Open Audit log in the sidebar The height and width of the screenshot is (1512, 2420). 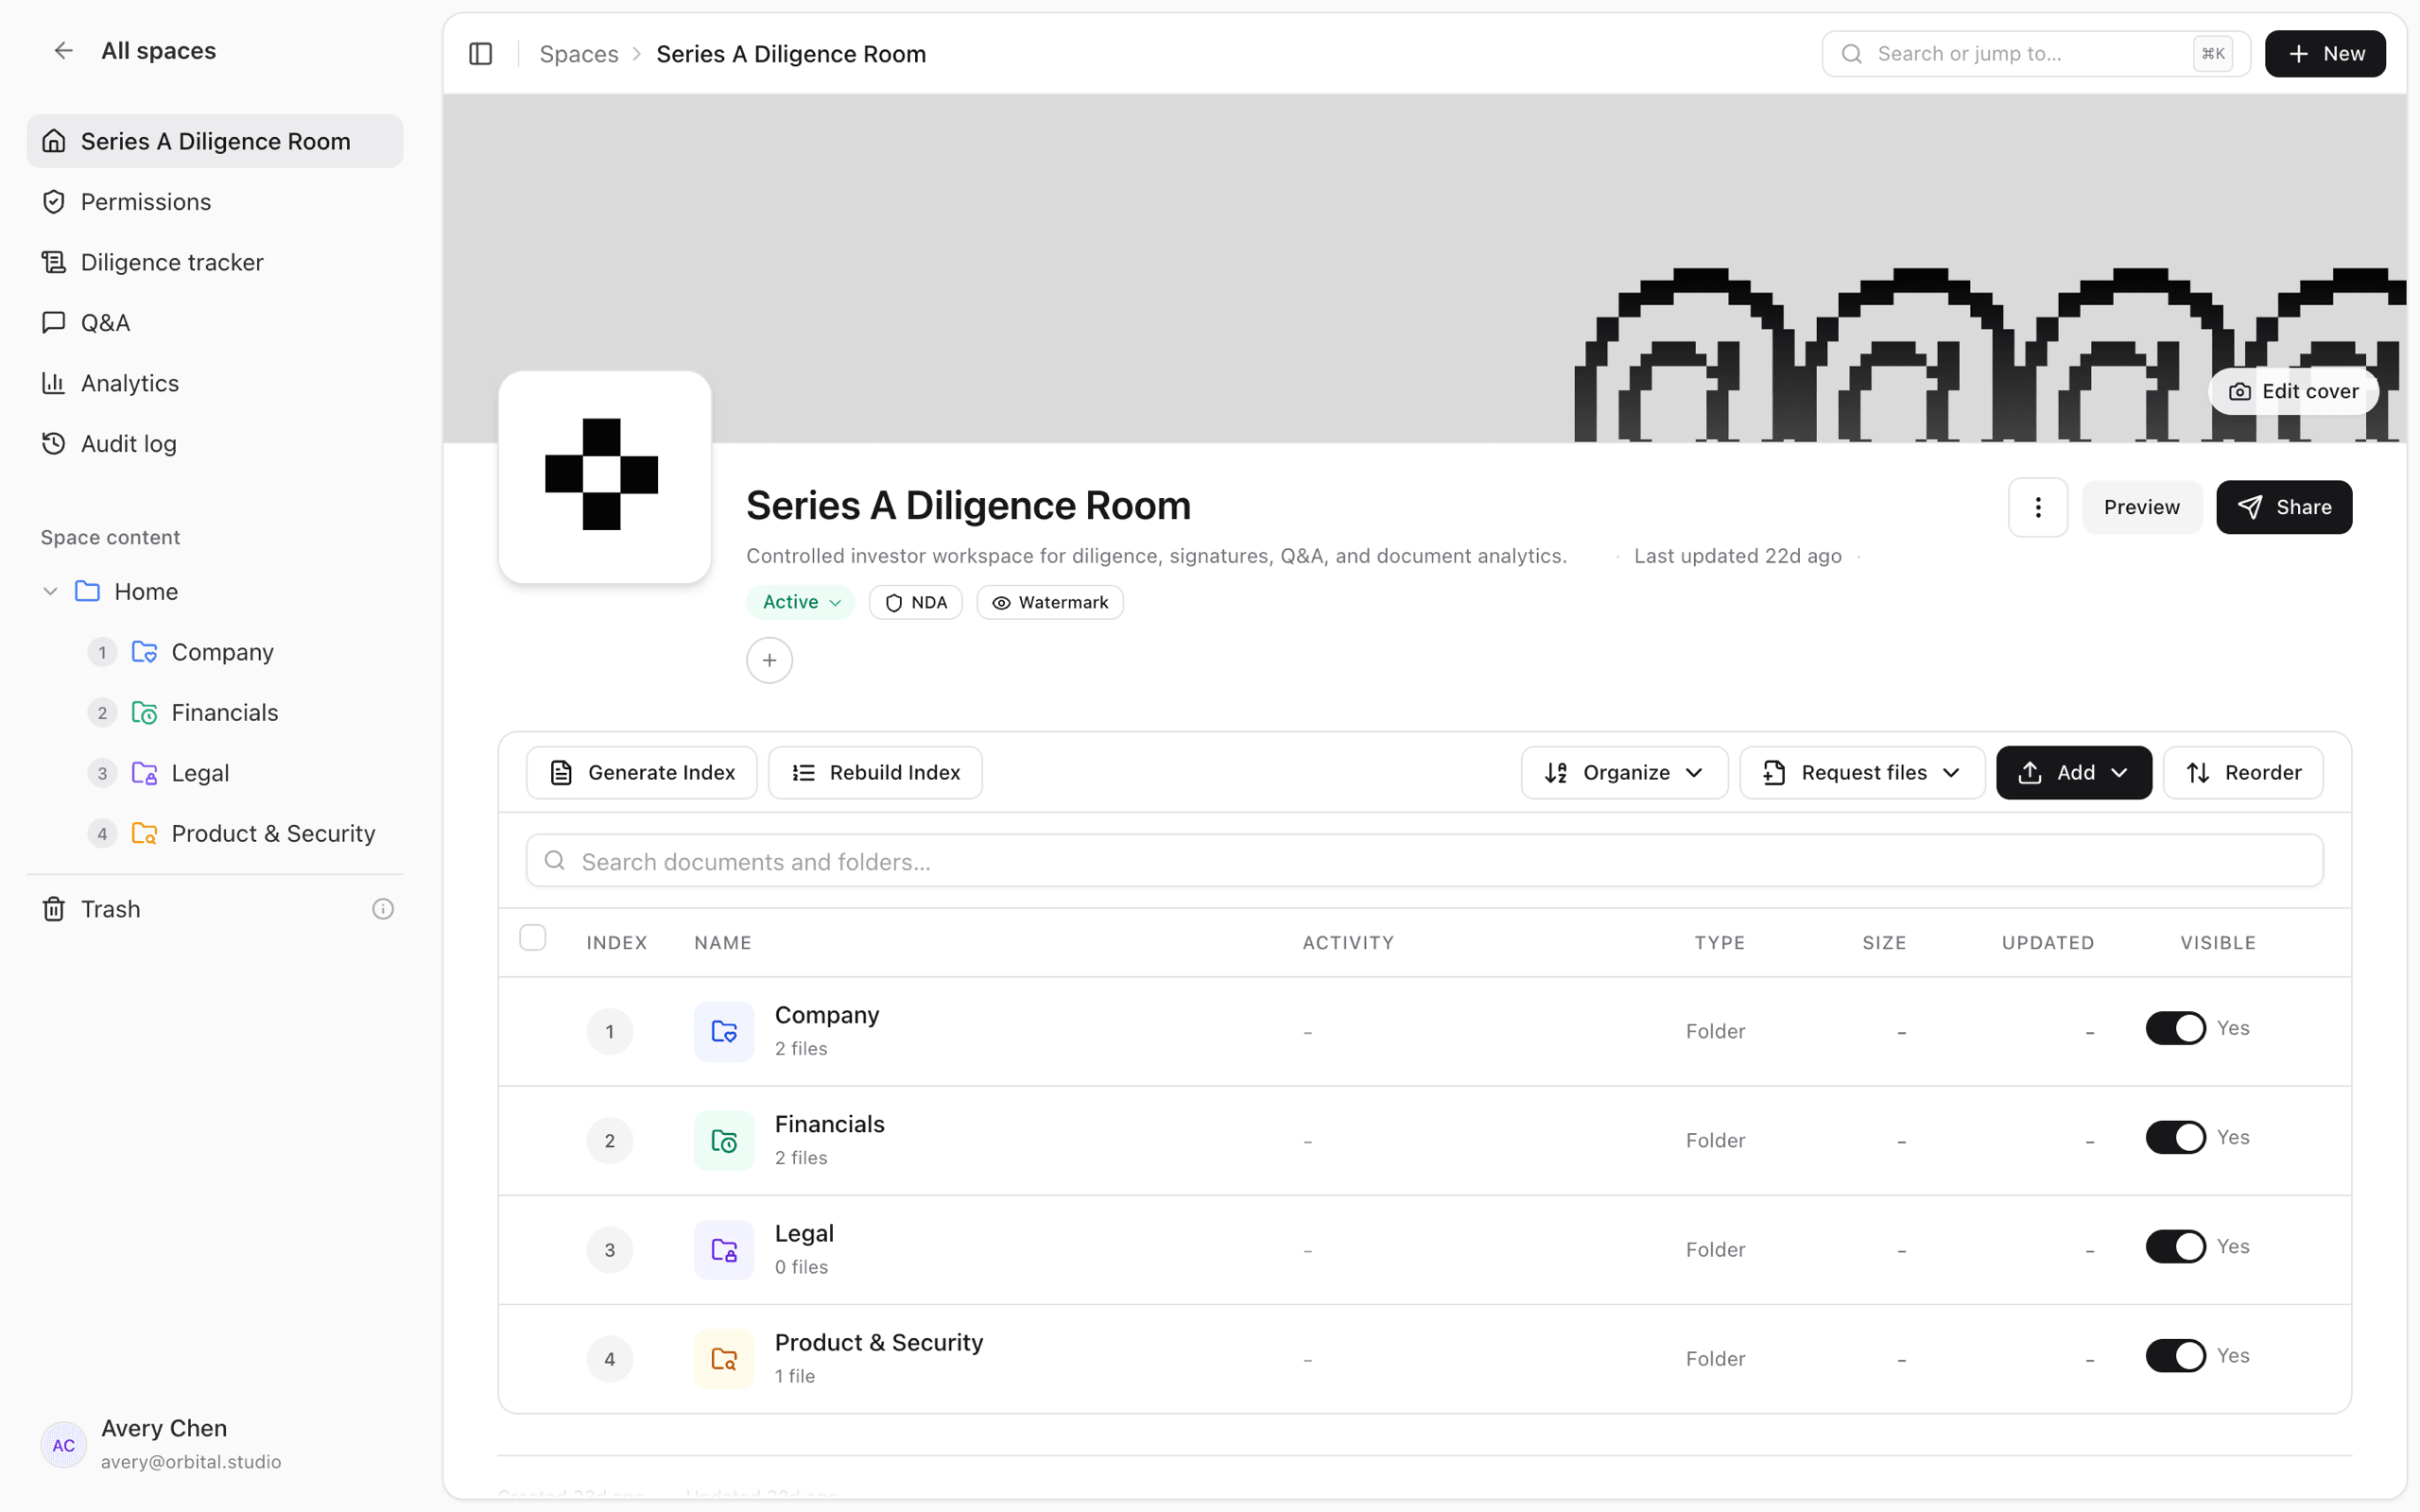tap(215, 444)
